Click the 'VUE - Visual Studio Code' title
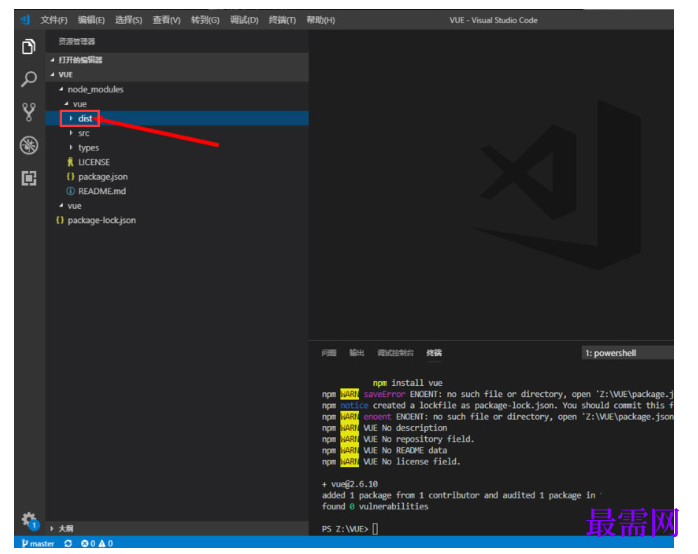 (493, 20)
